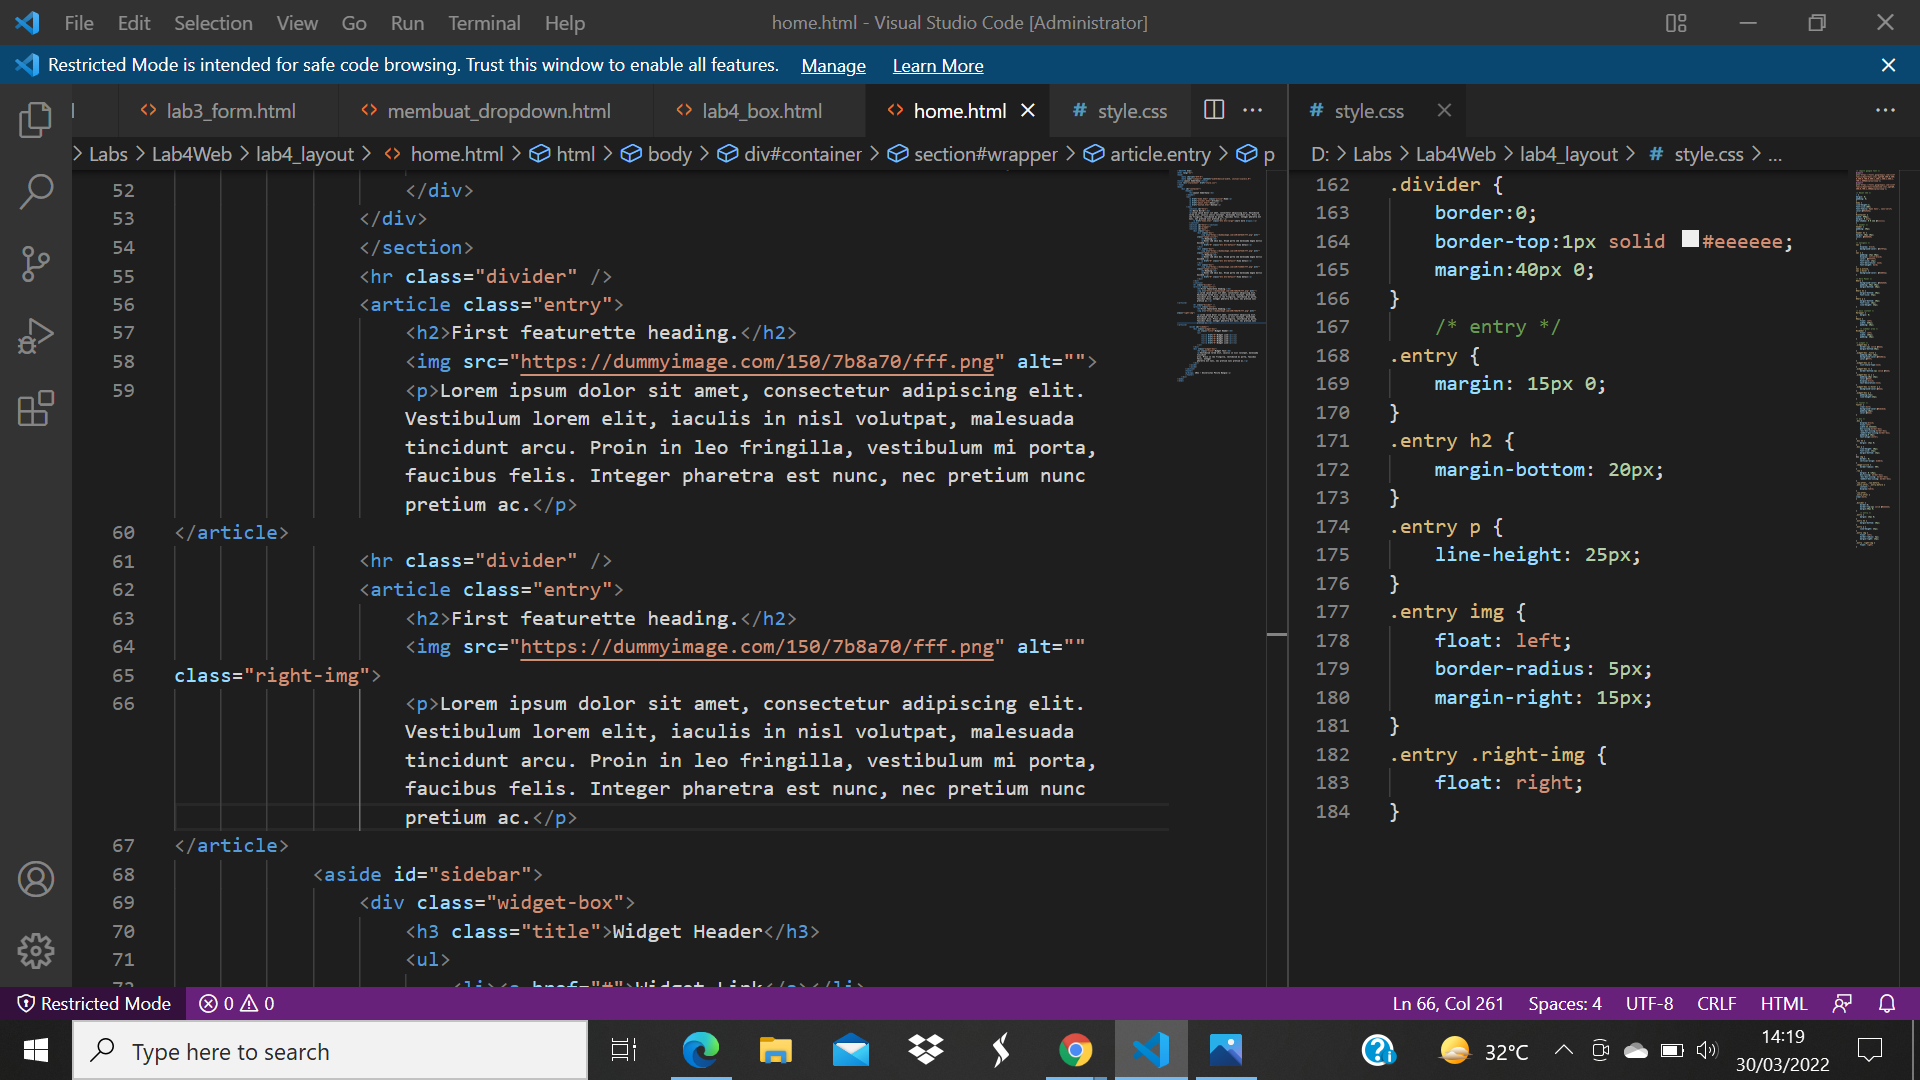1920x1080 pixels.
Task: Click the errors and warnings indicator
Action: coord(236,1003)
